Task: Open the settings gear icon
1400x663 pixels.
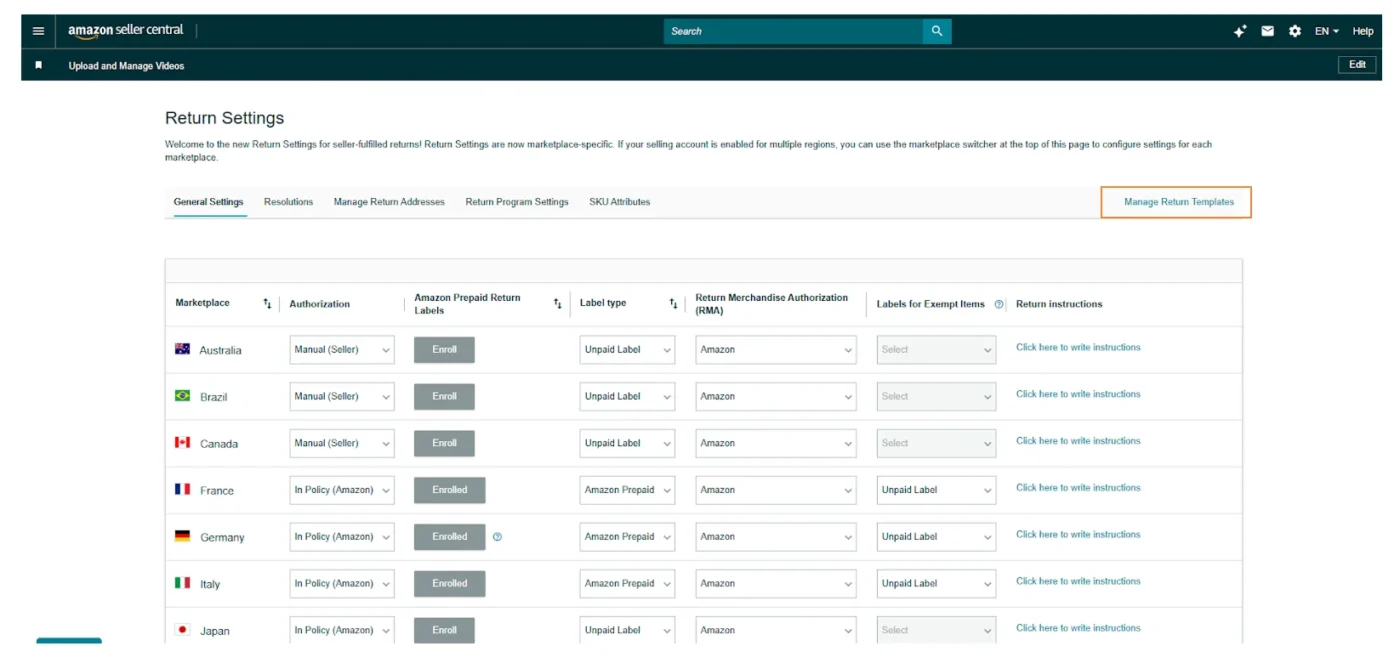Action: [x=1294, y=31]
